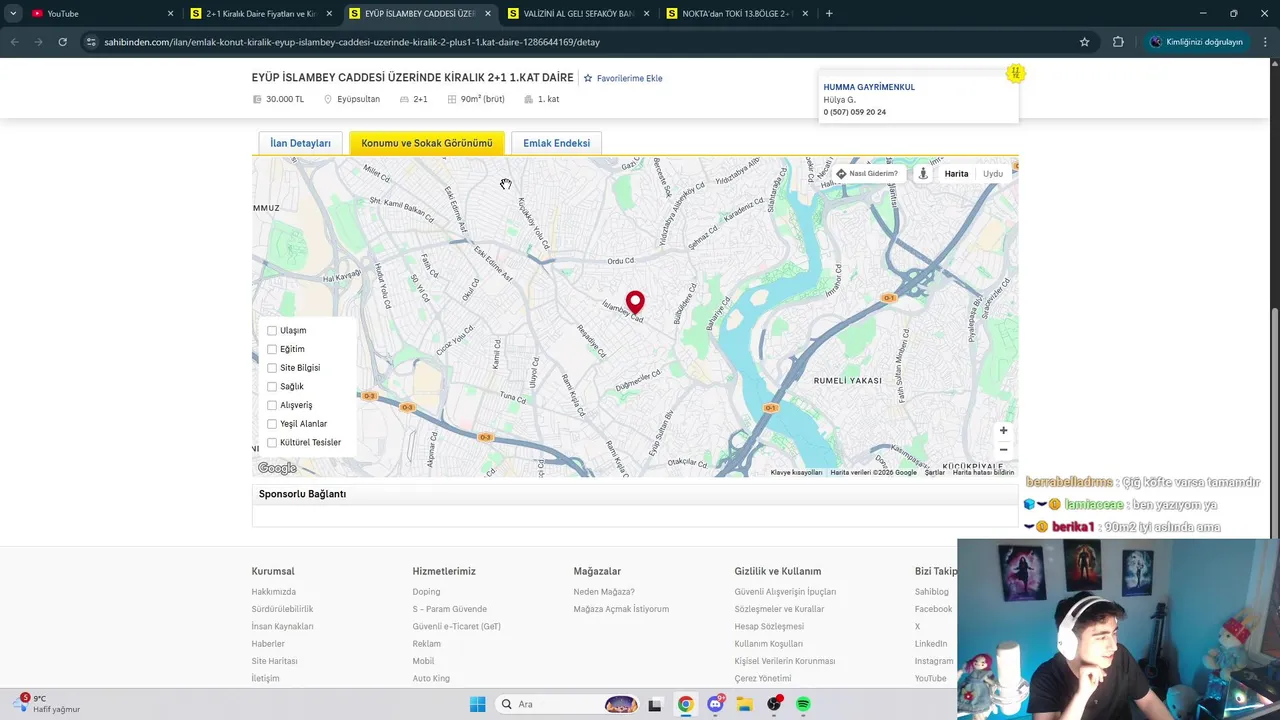Open the İlan Detayları tab
Screen dimensions: 1280x720
(x=300, y=143)
